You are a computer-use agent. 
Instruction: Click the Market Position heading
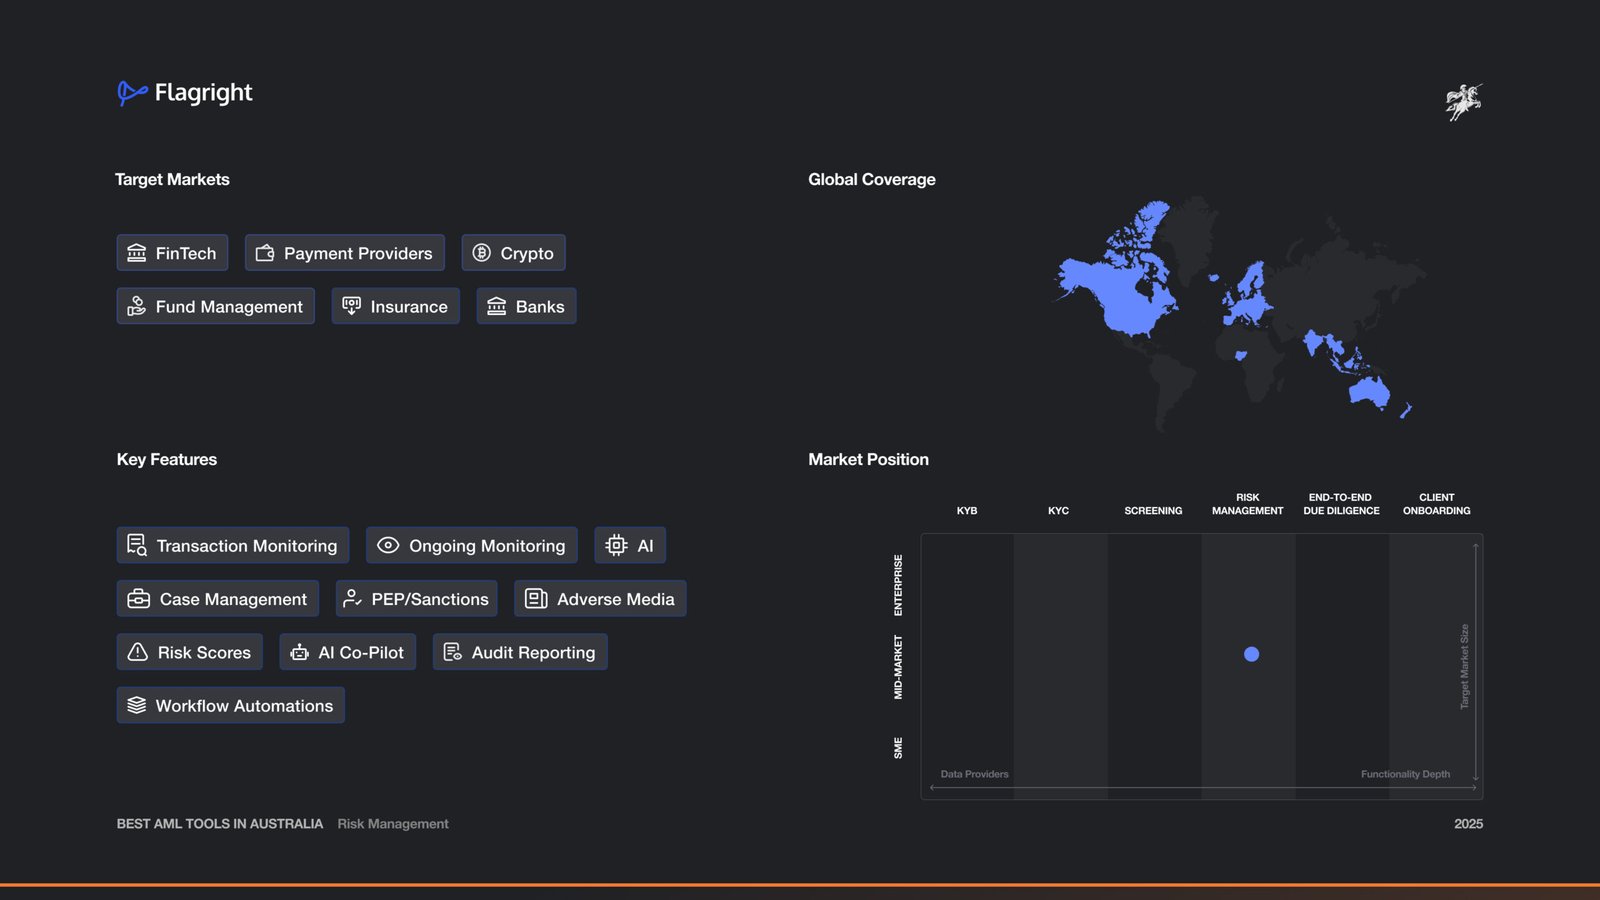[x=868, y=460]
